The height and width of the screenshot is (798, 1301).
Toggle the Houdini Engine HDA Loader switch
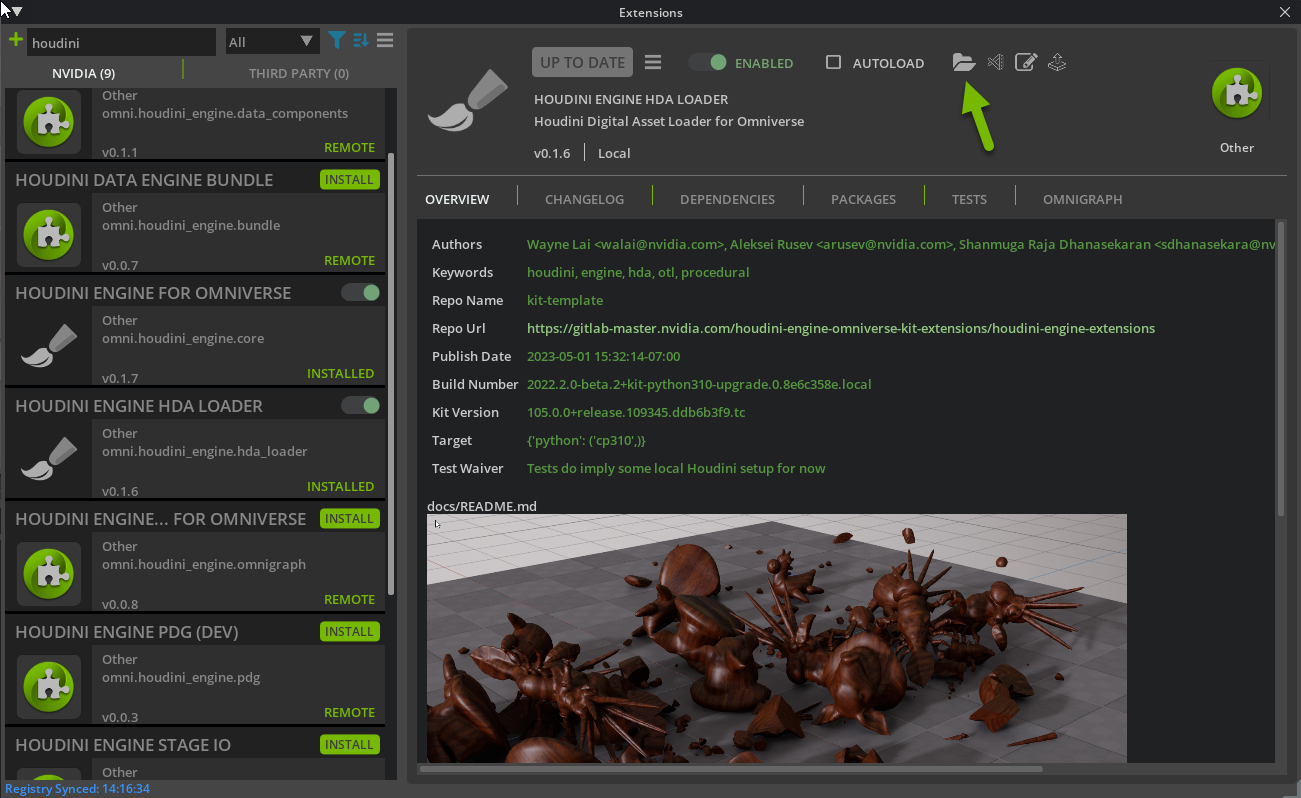[360, 406]
